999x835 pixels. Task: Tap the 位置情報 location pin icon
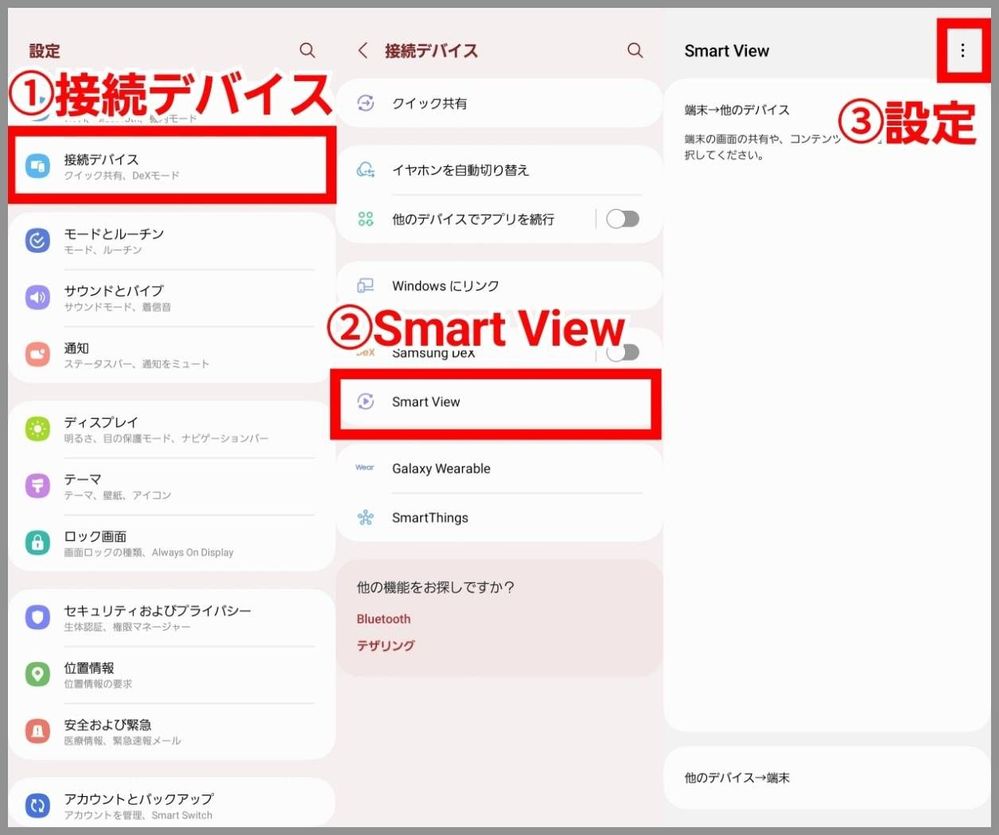tap(38, 674)
